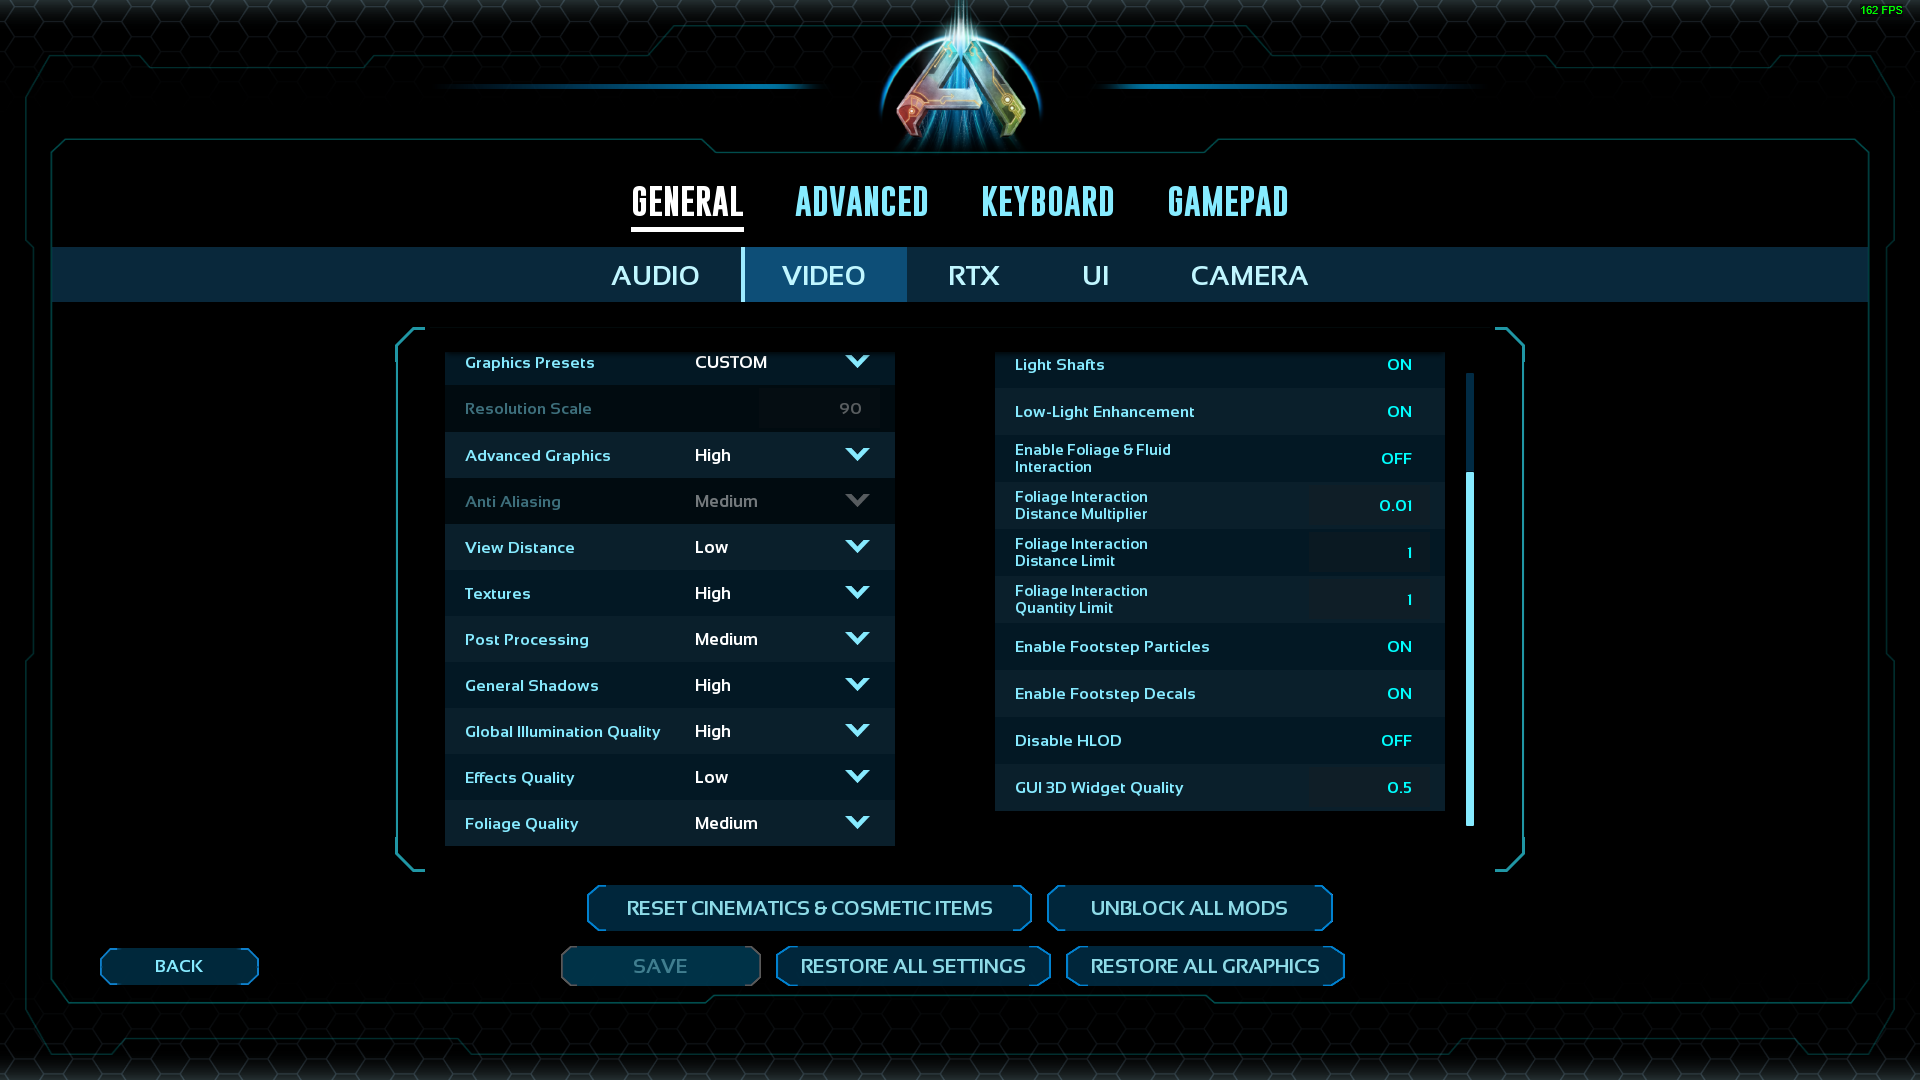
Task: Open the Graphics Presets dropdown arrow
Action: pyautogui.click(x=857, y=362)
